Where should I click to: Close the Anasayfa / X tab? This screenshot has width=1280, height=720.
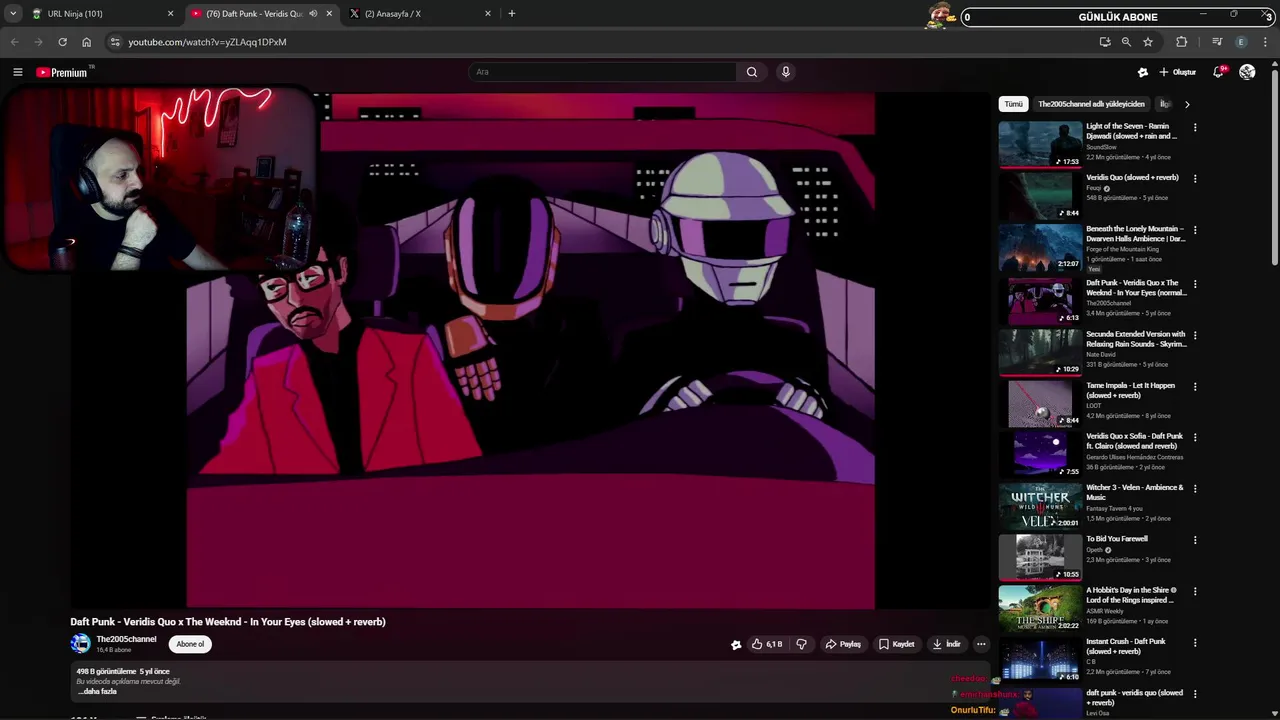coord(488,14)
